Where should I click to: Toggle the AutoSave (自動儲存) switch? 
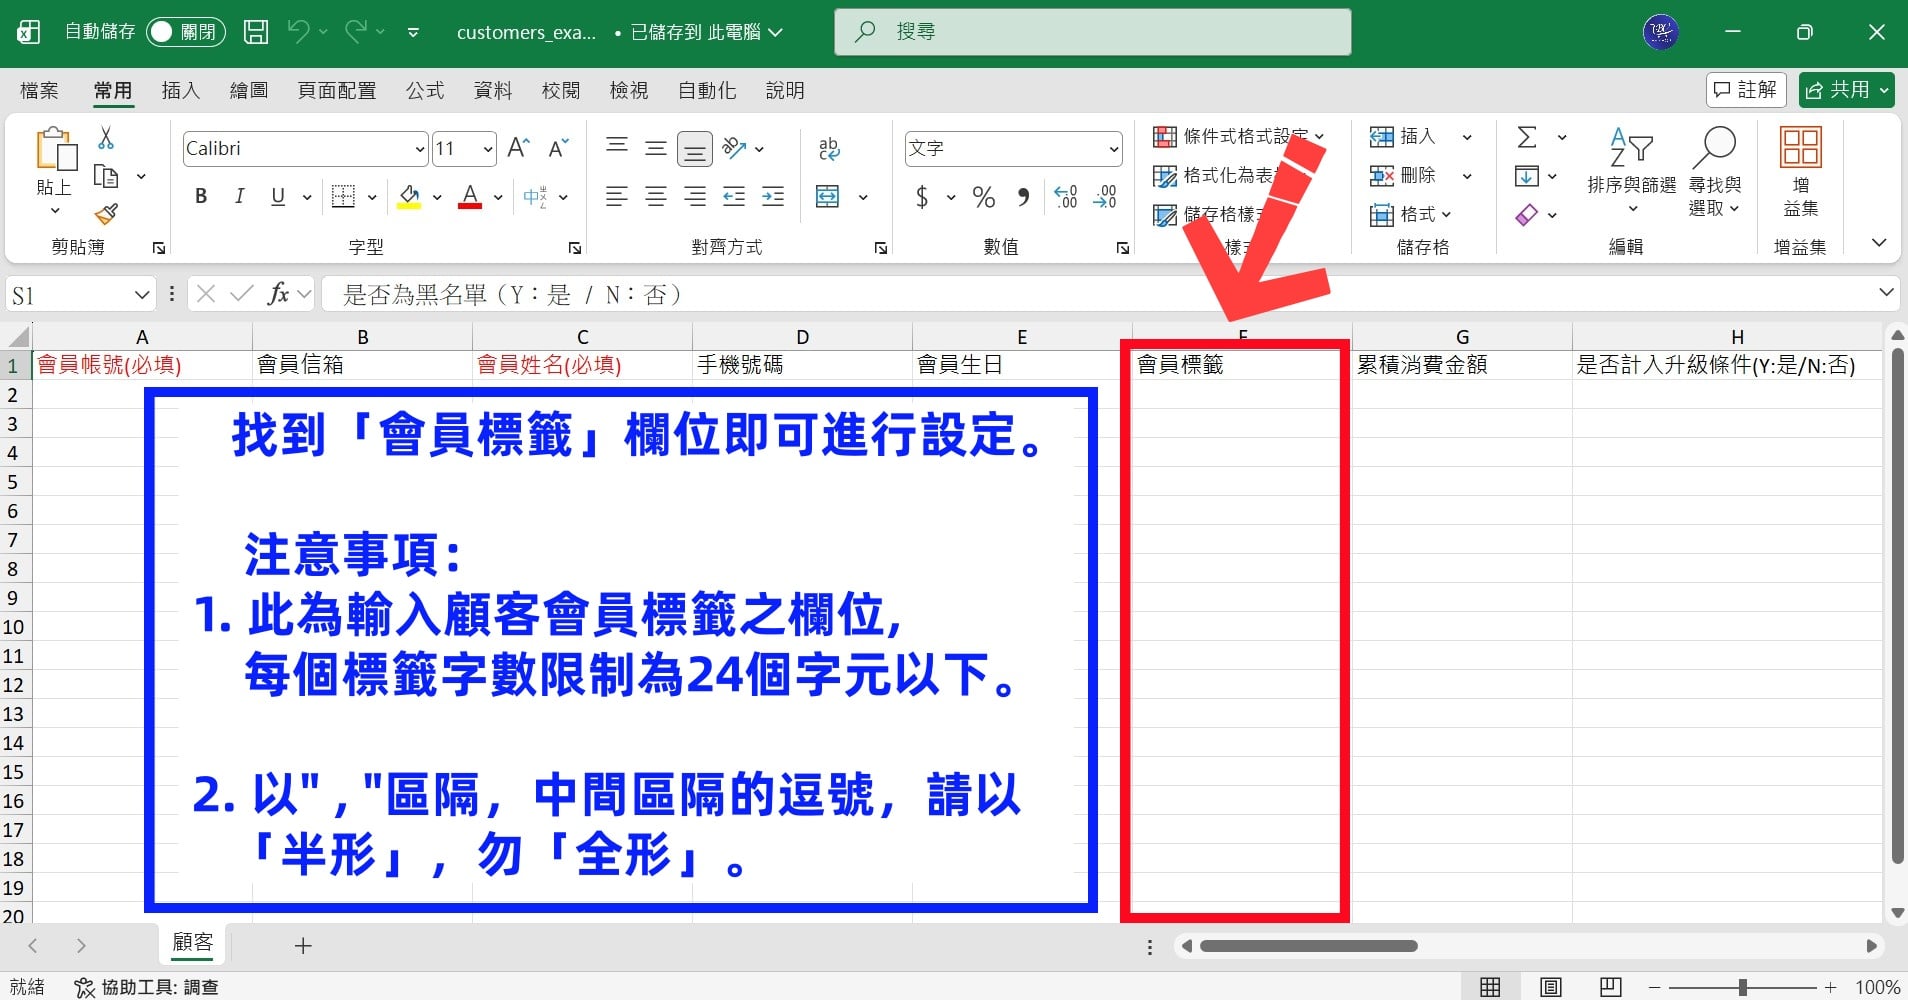pyautogui.click(x=186, y=32)
